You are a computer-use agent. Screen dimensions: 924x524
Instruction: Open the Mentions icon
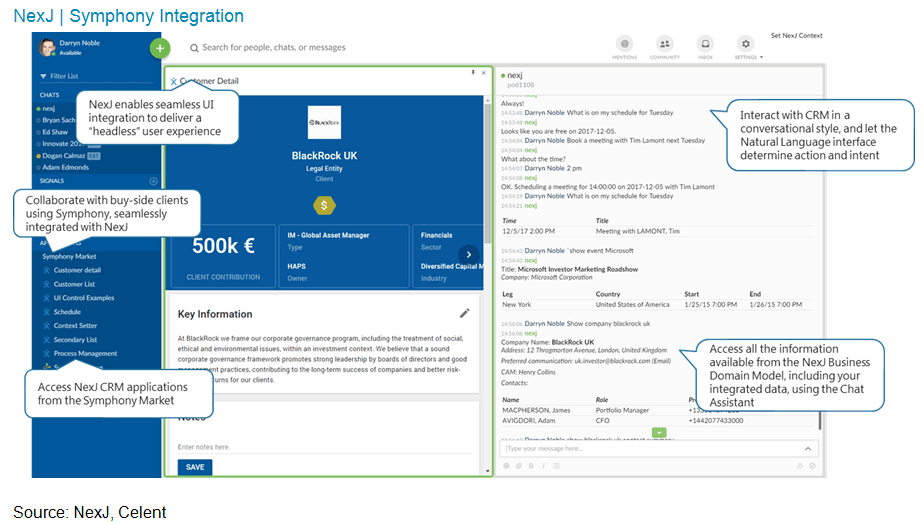coord(625,45)
